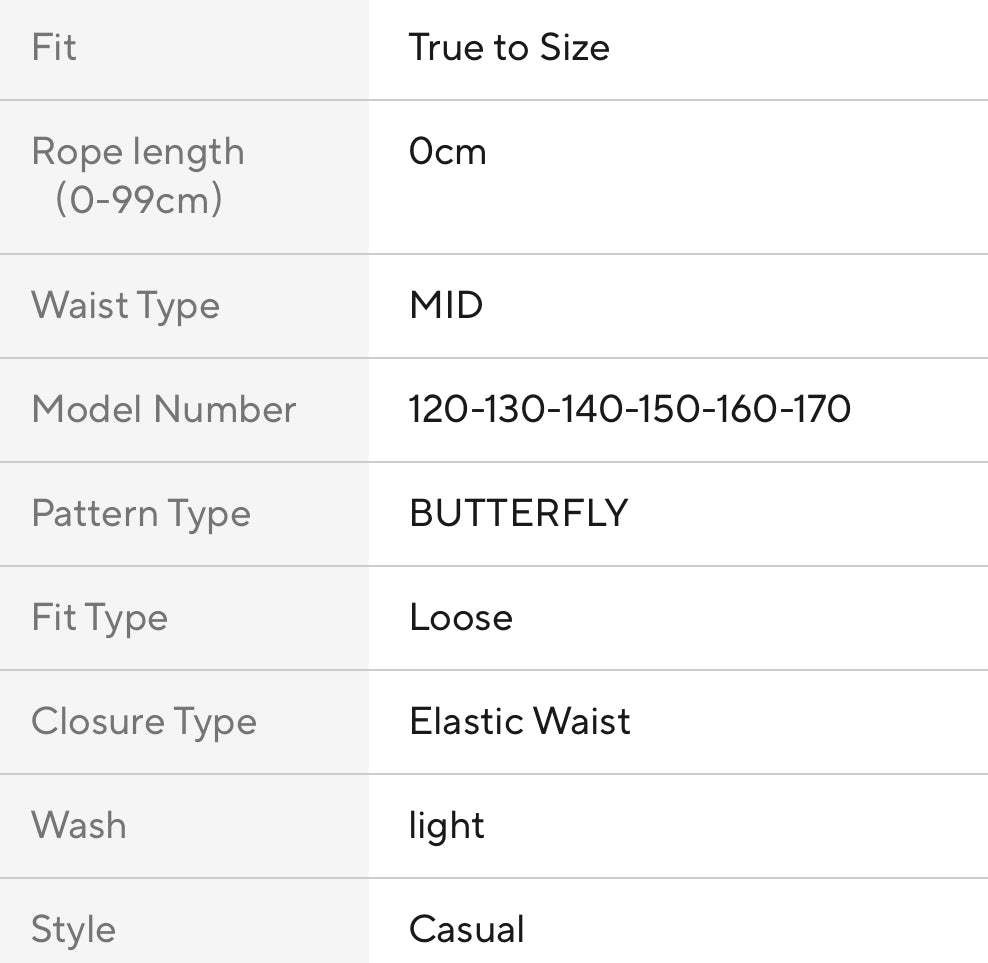
Task: Click the Style label
Action: [x=73, y=929]
